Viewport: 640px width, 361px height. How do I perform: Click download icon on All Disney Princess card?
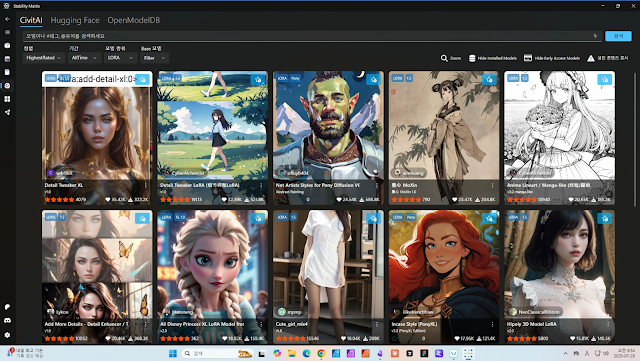[258, 218]
